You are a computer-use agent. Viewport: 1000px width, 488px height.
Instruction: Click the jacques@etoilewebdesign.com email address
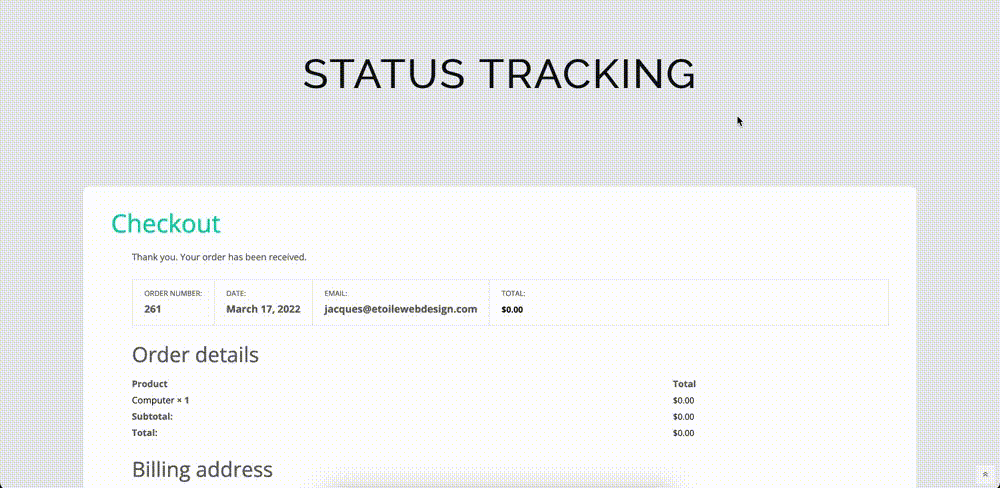click(x=401, y=309)
